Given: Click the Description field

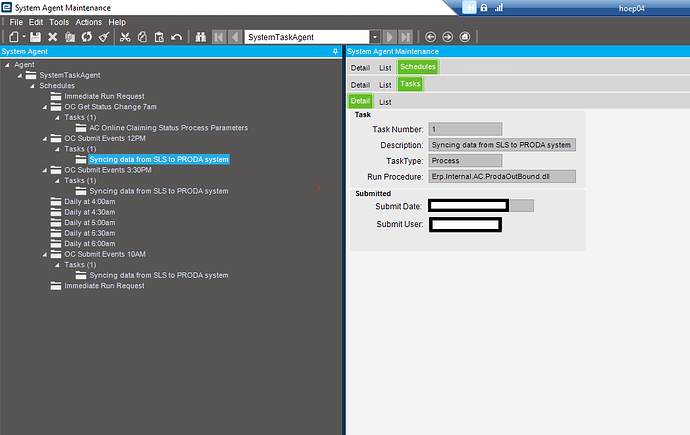Looking at the screenshot, I should point(502,145).
